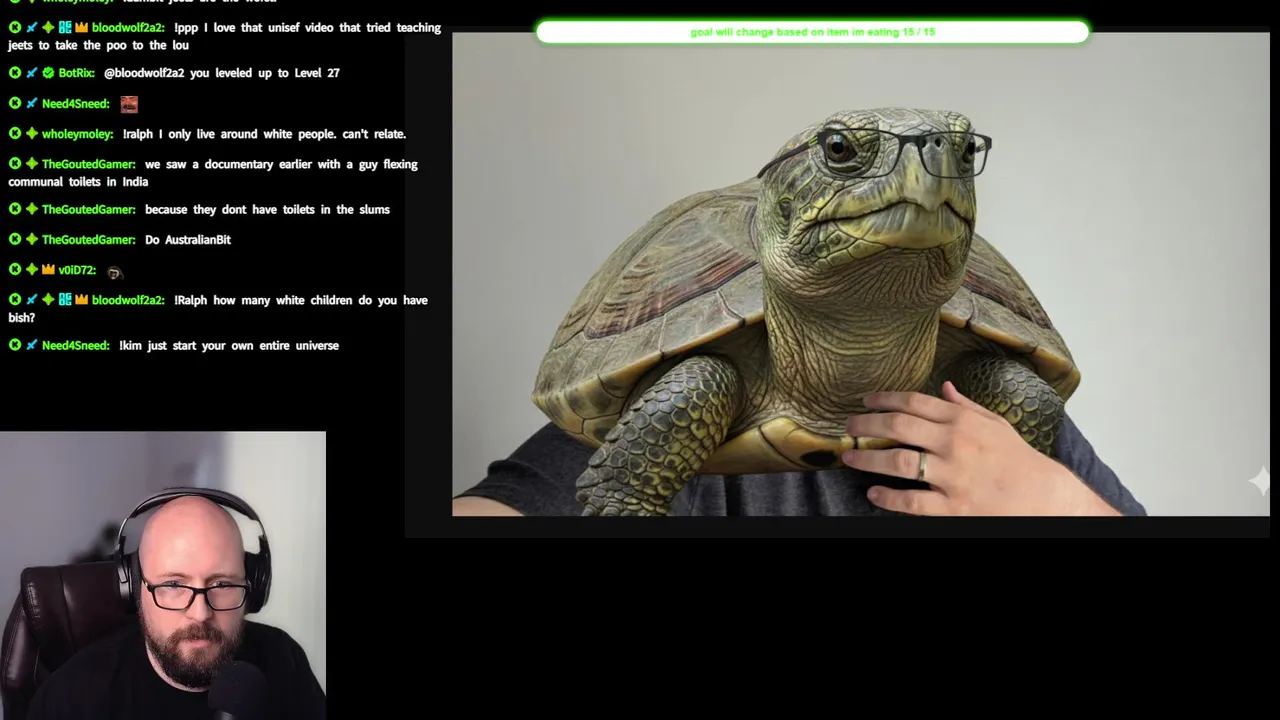Click the crown badge in bloodwolf2a2's !ppp message
1280x720 pixels.
(x=81, y=28)
